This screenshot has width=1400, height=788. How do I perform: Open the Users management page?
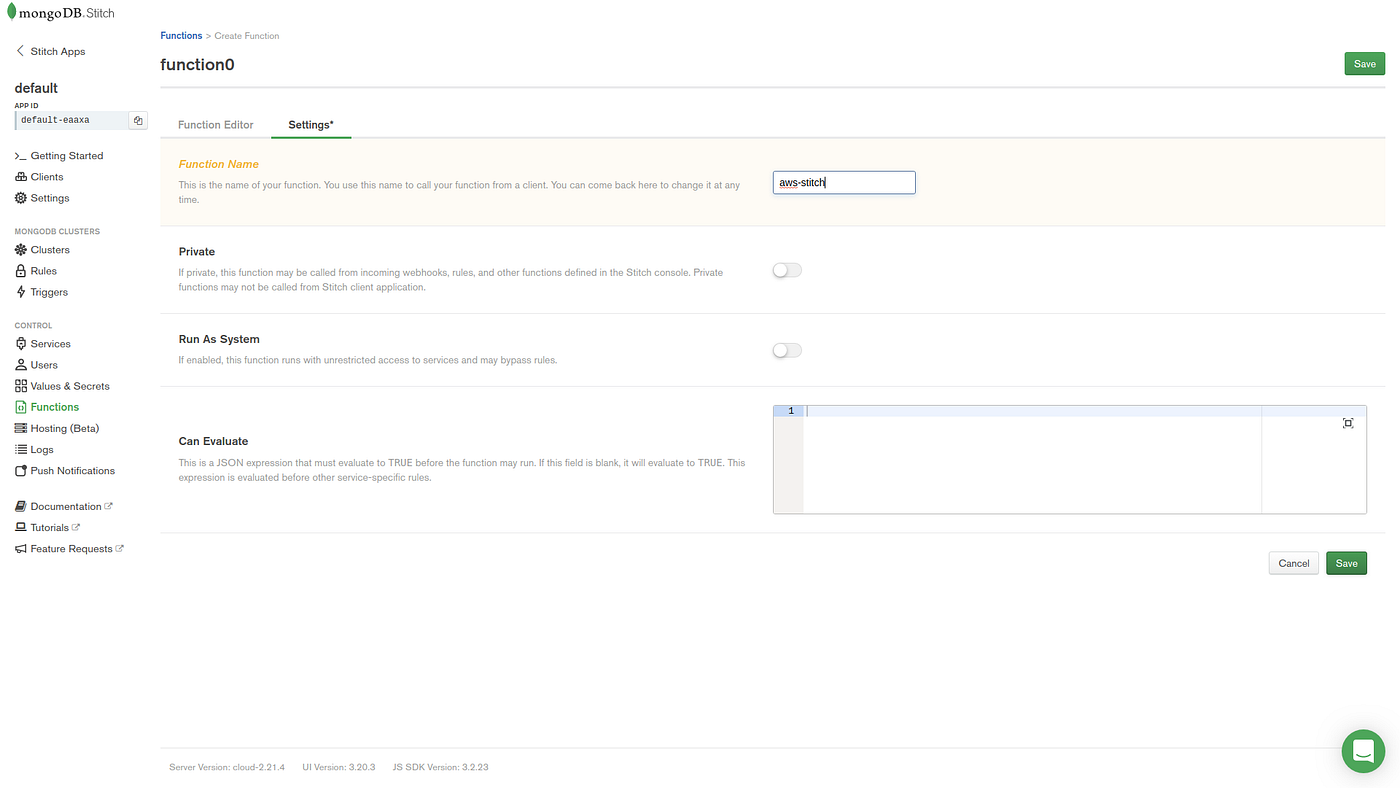44,363
